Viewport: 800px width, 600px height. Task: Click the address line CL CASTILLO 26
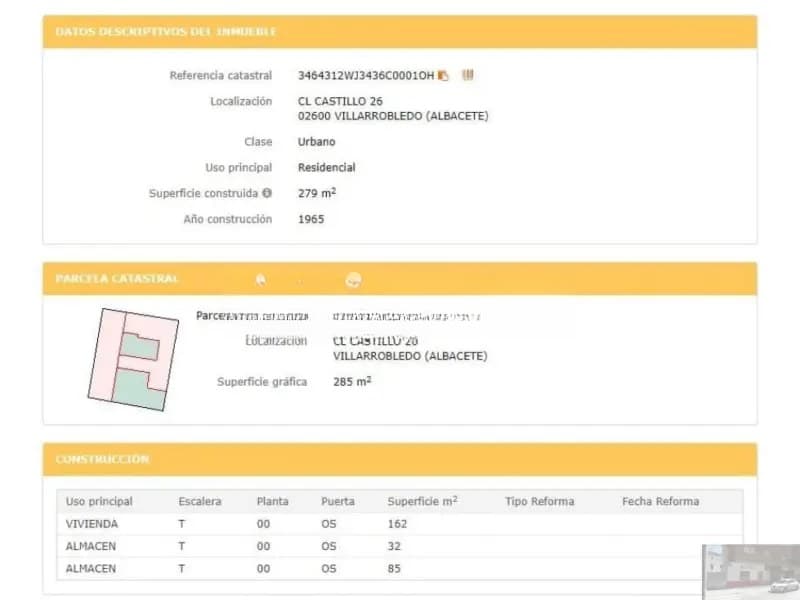point(340,101)
